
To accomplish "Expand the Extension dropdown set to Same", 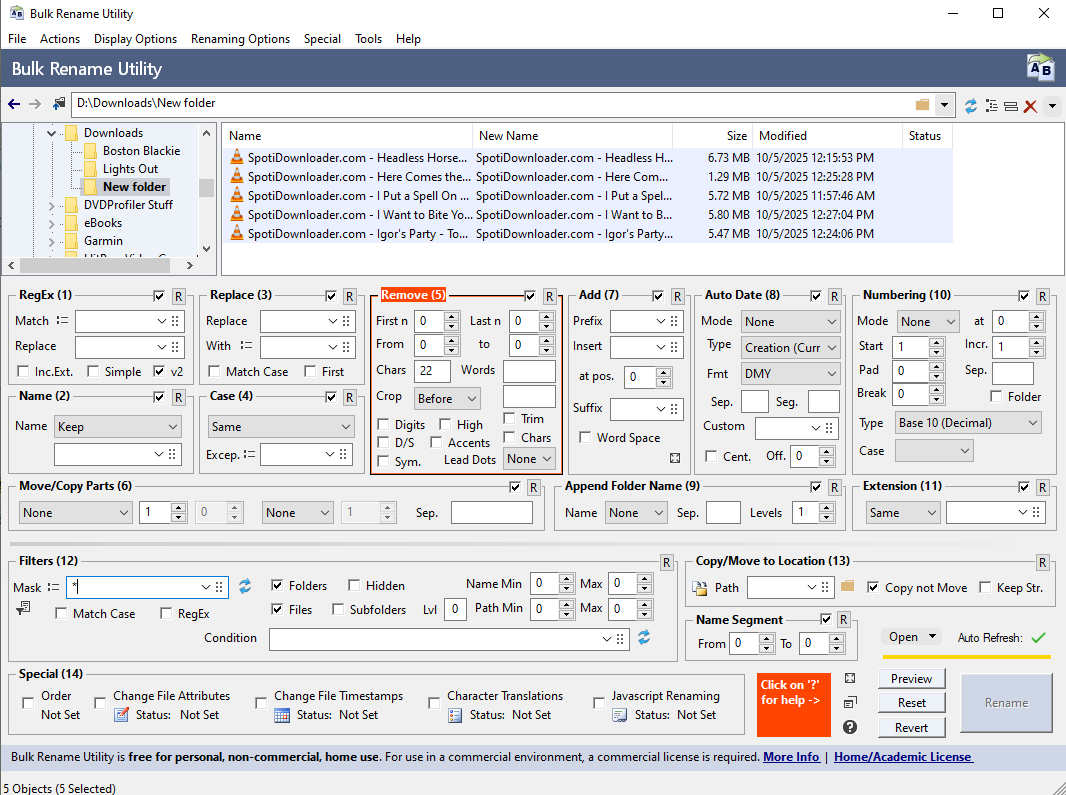I will (x=902, y=511).
